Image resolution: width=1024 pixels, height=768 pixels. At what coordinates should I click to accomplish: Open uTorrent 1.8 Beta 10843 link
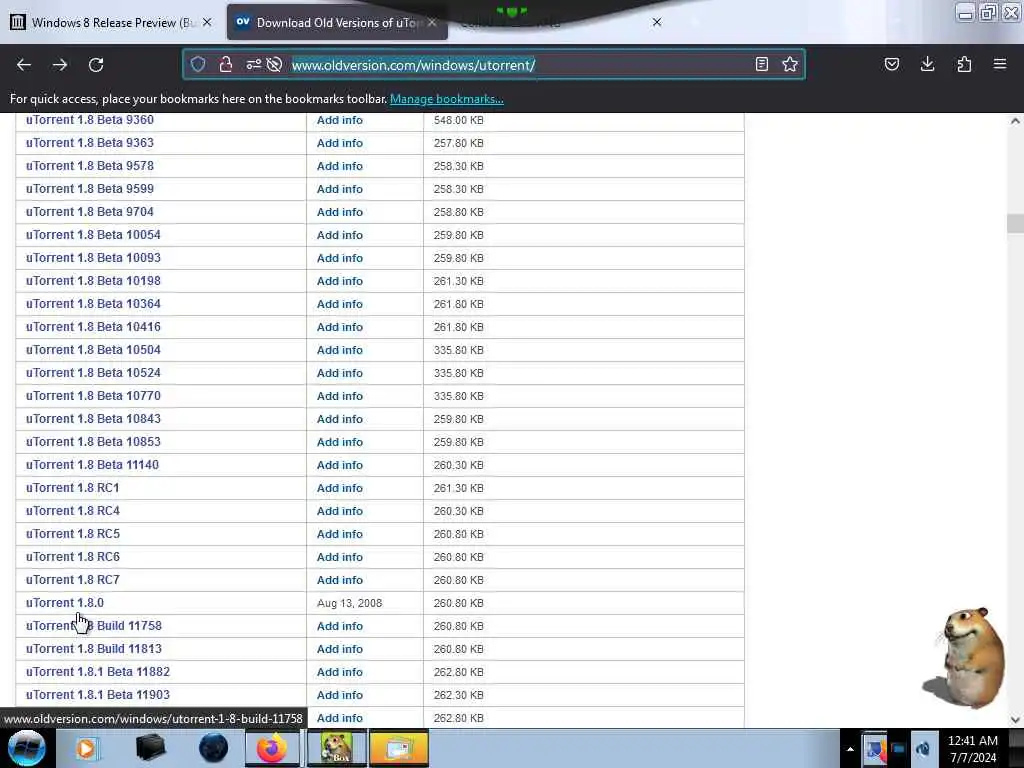point(93,419)
